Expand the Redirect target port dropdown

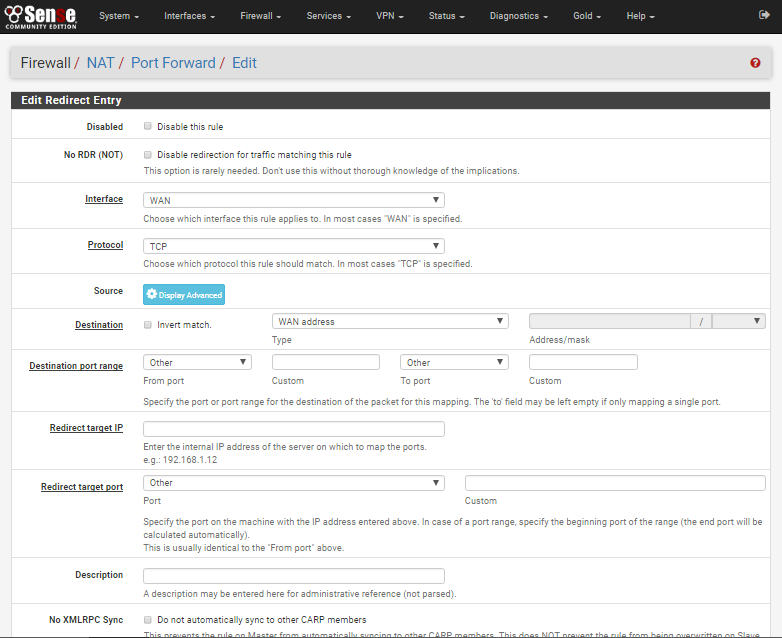pos(294,483)
